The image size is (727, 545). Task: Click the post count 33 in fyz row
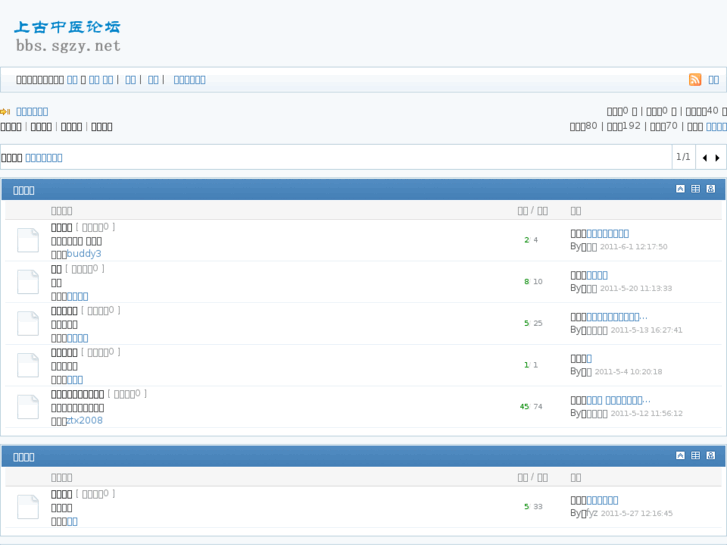click(x=538, y=507)
